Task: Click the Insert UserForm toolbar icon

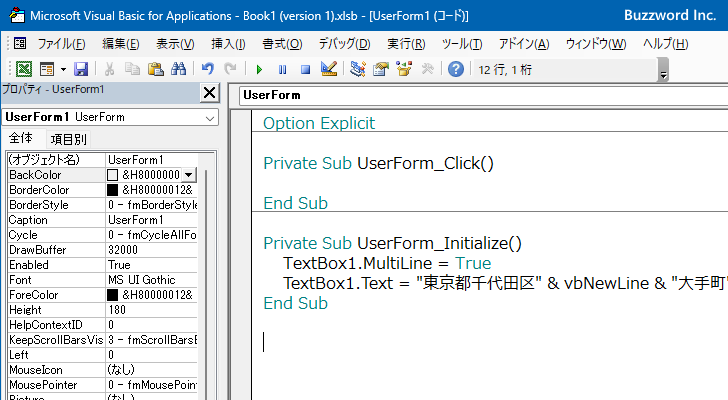Action: click(47, 69)
